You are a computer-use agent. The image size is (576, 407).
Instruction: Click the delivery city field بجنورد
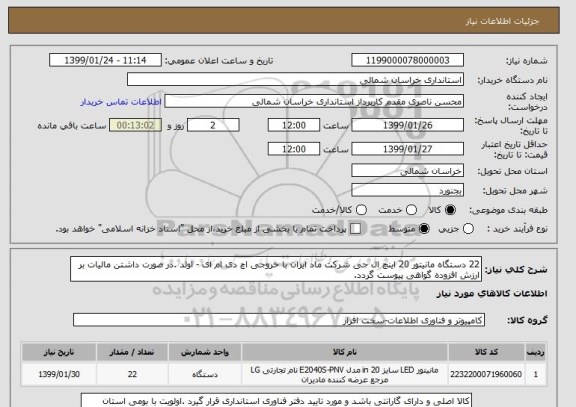(x=407, y=190)
